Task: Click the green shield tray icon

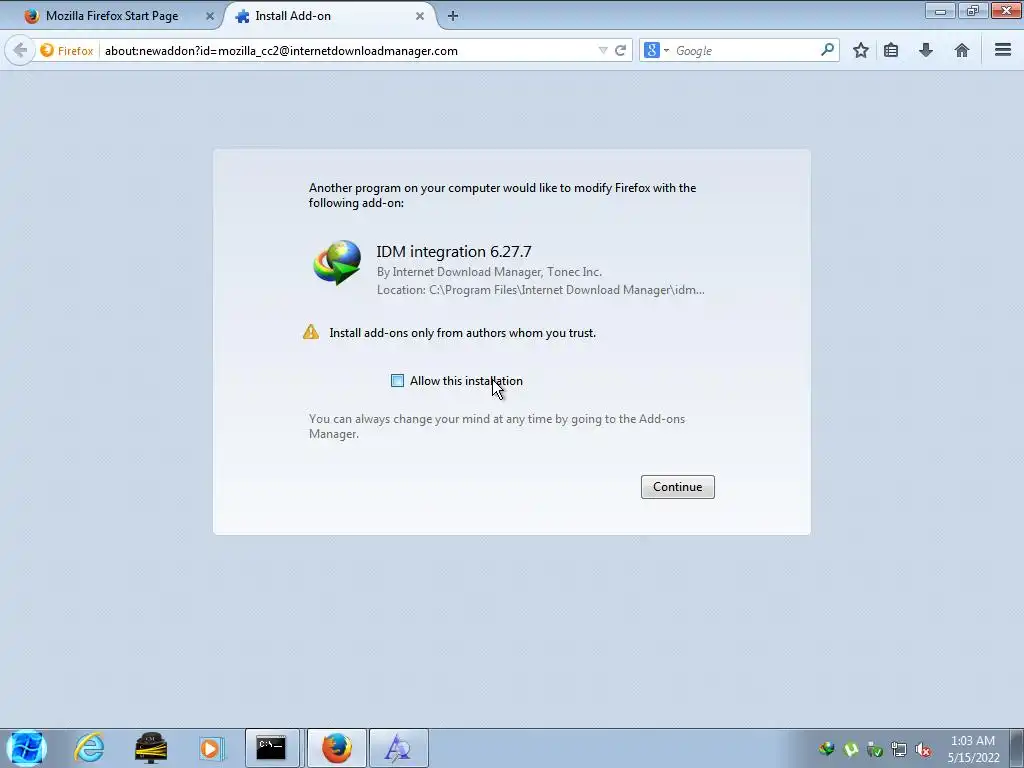Action: [x=874, y=750]
